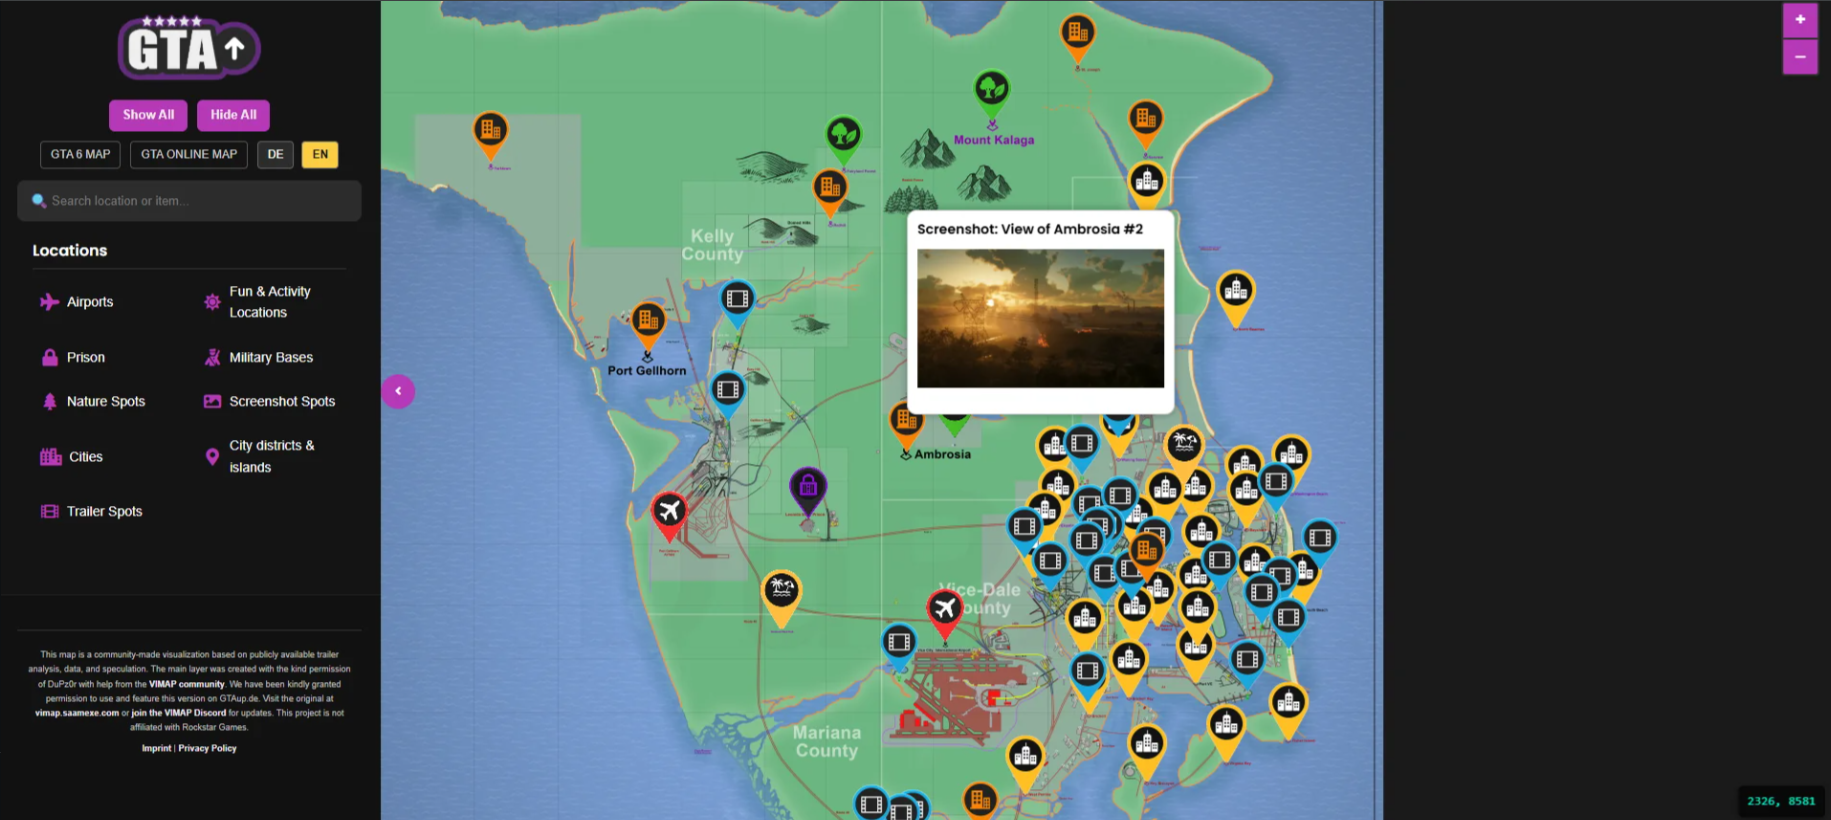Toggle Military Bases category
This screenshot has width=1831, height=820.
(x=258, y=357)
